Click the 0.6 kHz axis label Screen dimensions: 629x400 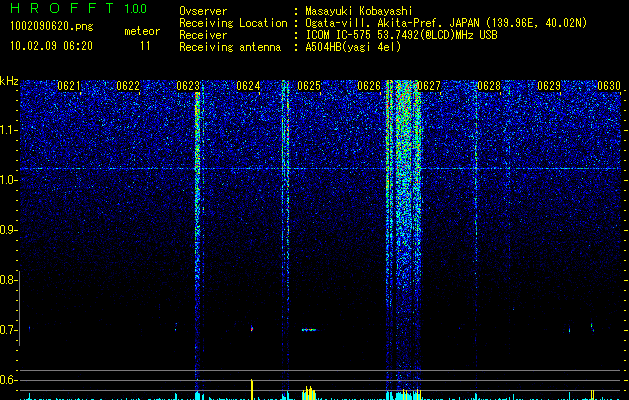tap(8, 380)
